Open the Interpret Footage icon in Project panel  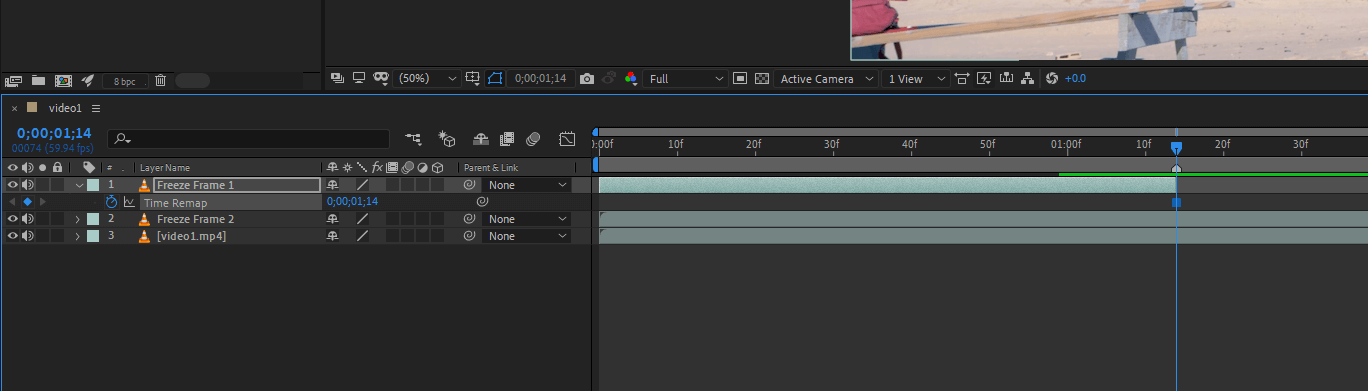(14, 80)
